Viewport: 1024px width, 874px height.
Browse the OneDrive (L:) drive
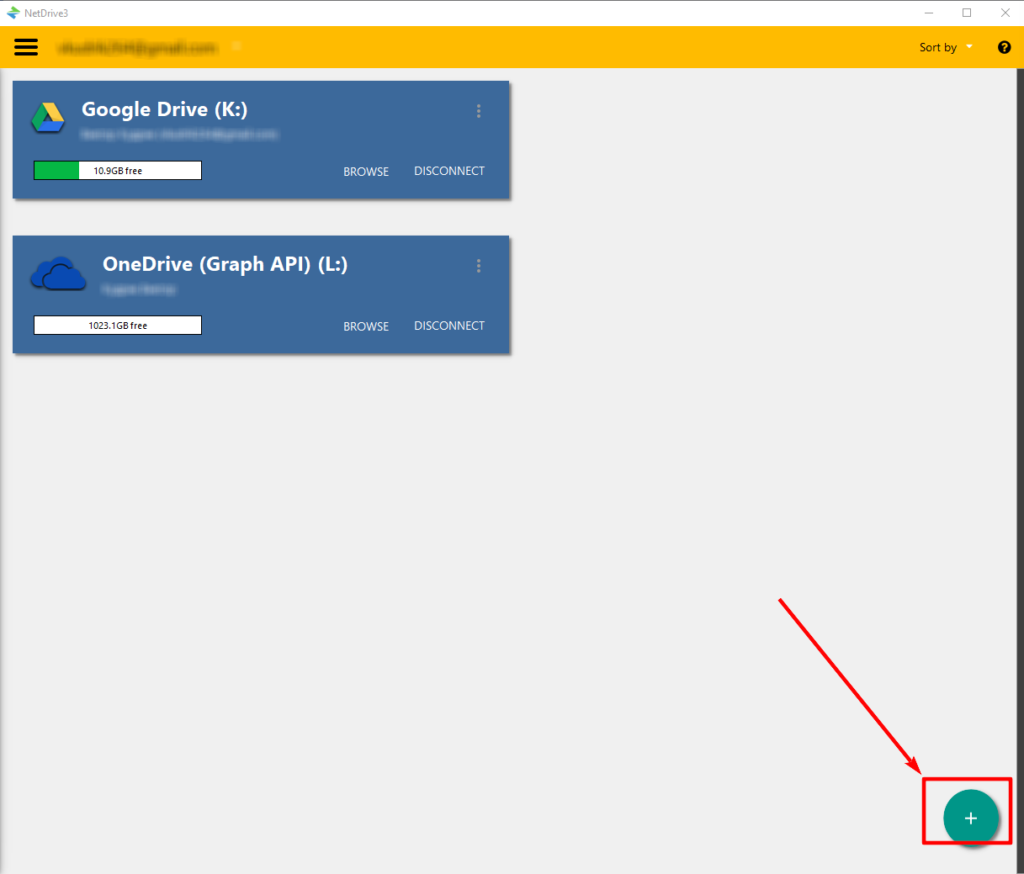coord(366,327)
